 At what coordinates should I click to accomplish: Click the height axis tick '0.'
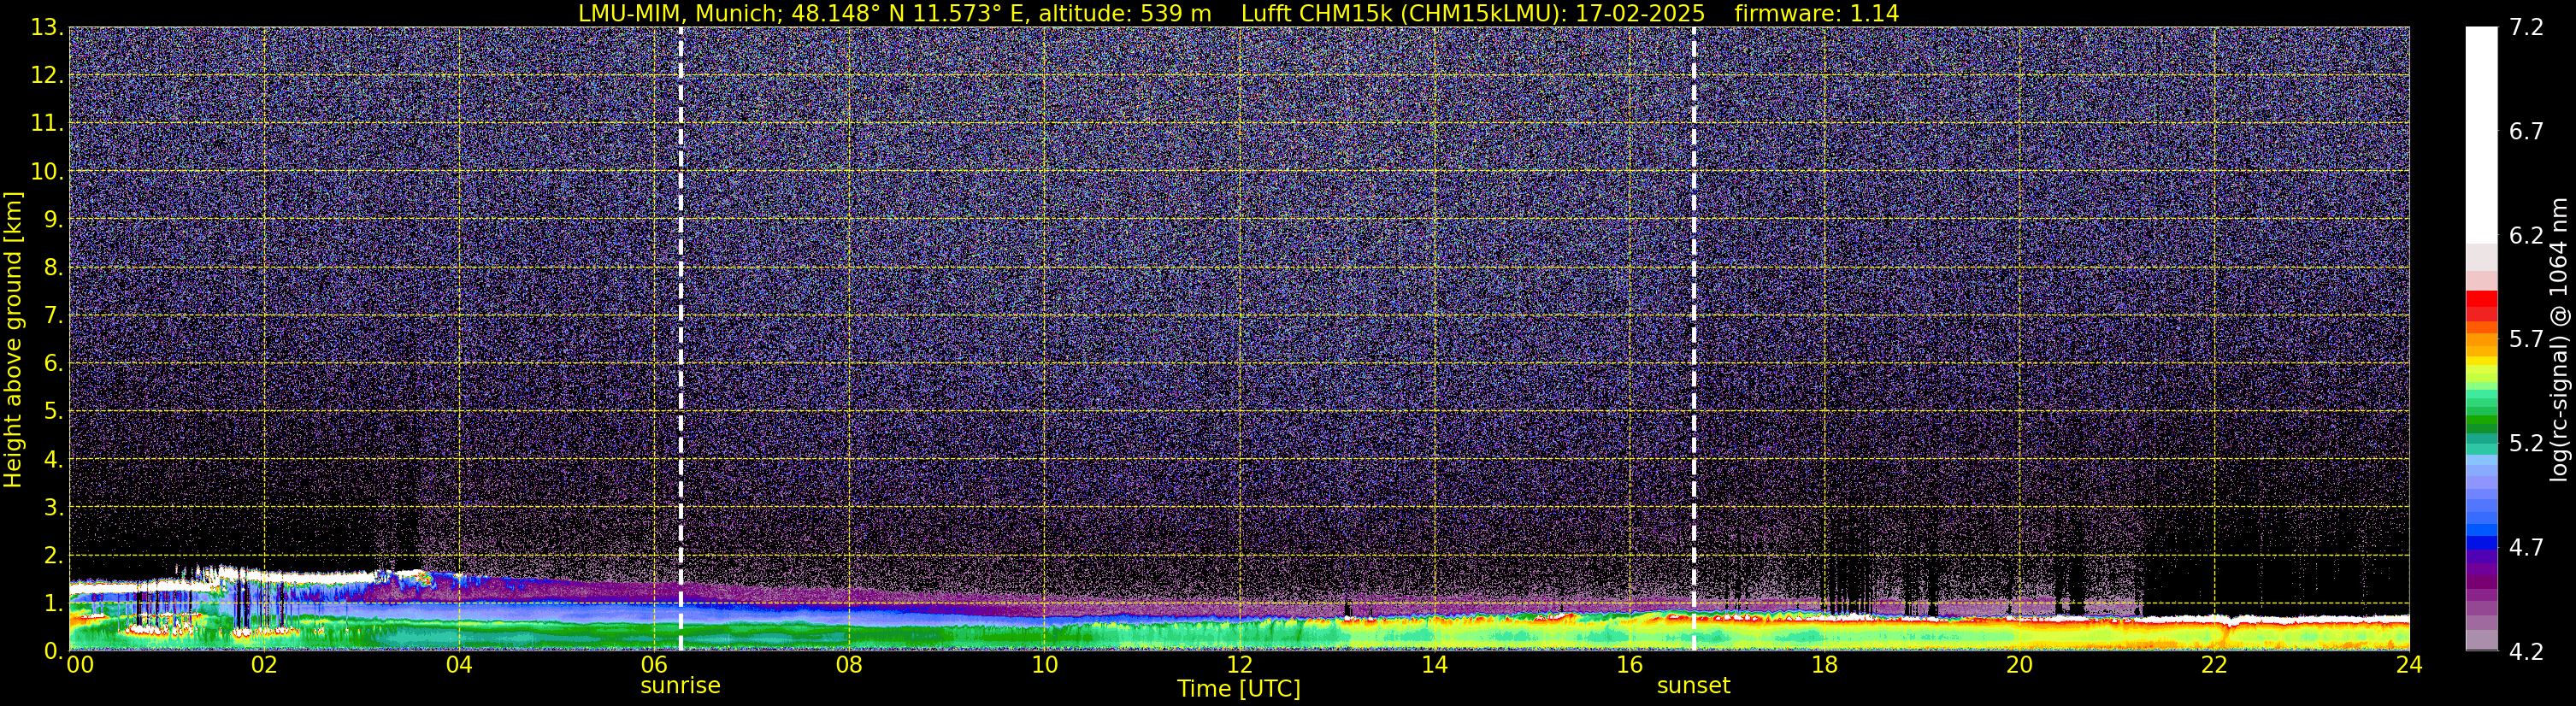(x=54, y=651)
